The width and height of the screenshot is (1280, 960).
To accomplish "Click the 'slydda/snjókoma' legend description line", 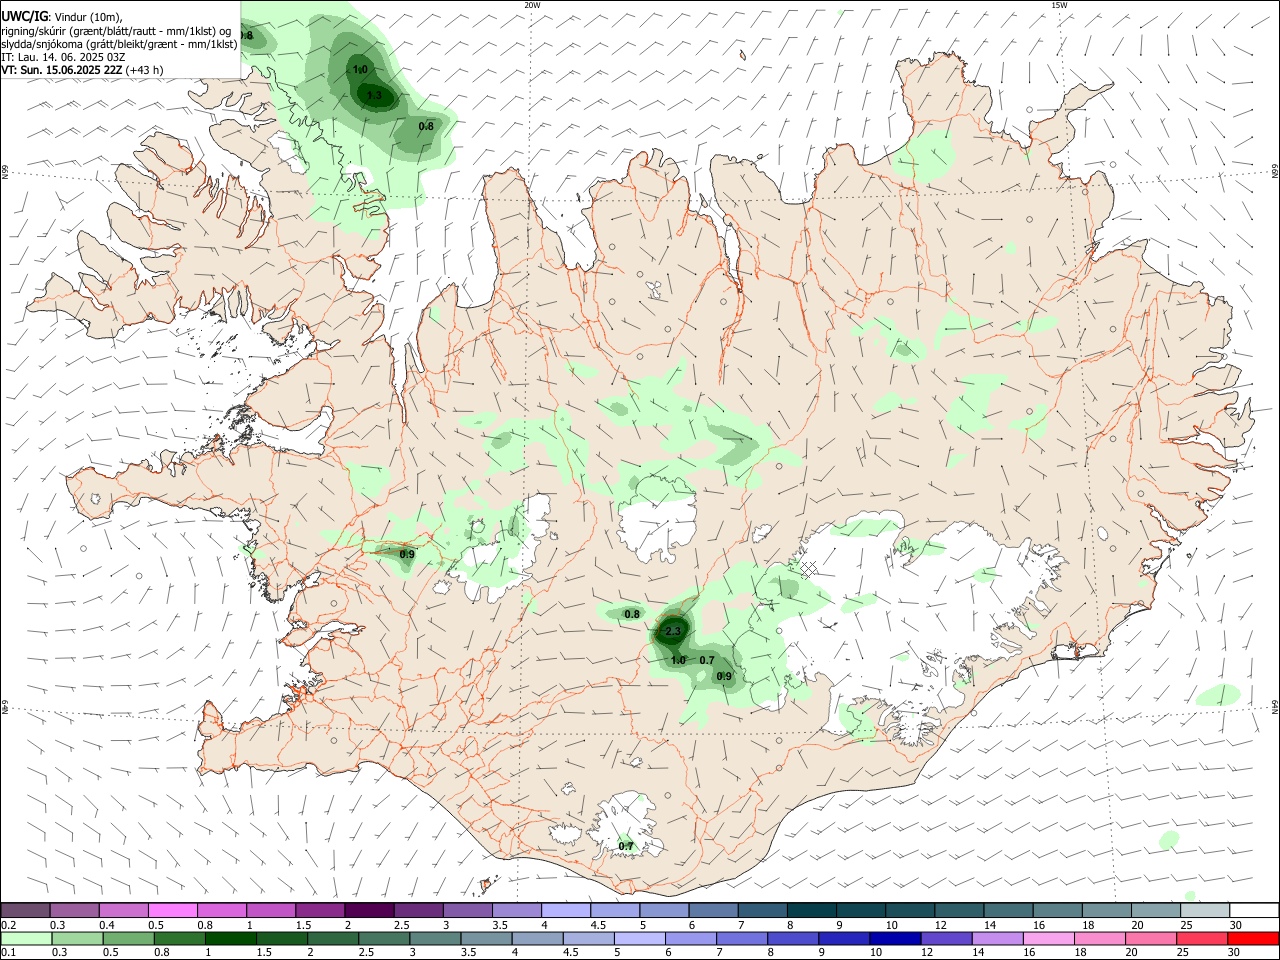I will pos(118,44).
